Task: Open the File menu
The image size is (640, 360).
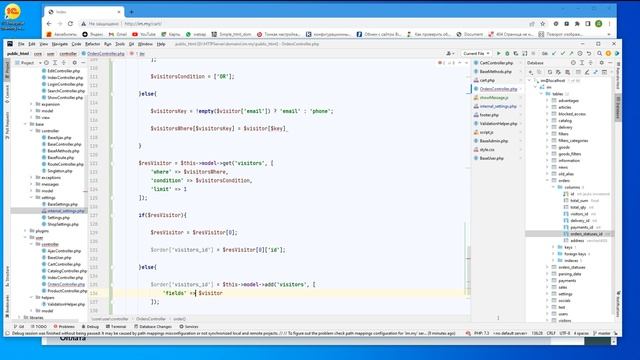Action: [x=21, y=44]
